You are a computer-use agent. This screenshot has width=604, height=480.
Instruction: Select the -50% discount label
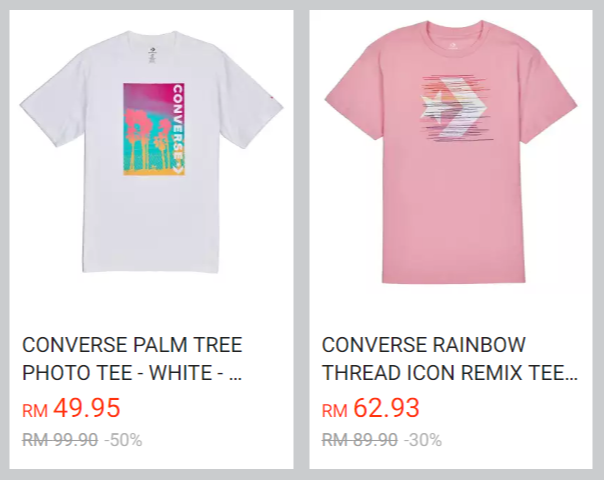click(124, 440)
